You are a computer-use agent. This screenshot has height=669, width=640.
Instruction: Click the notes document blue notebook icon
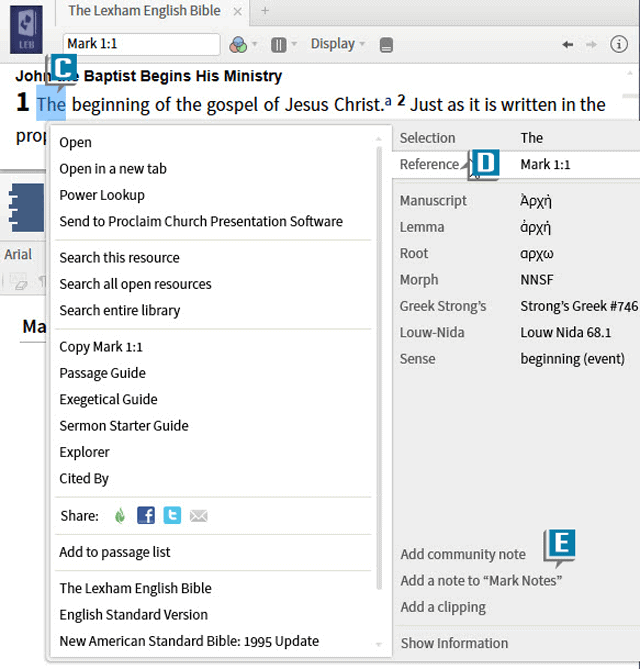[26, 208]
